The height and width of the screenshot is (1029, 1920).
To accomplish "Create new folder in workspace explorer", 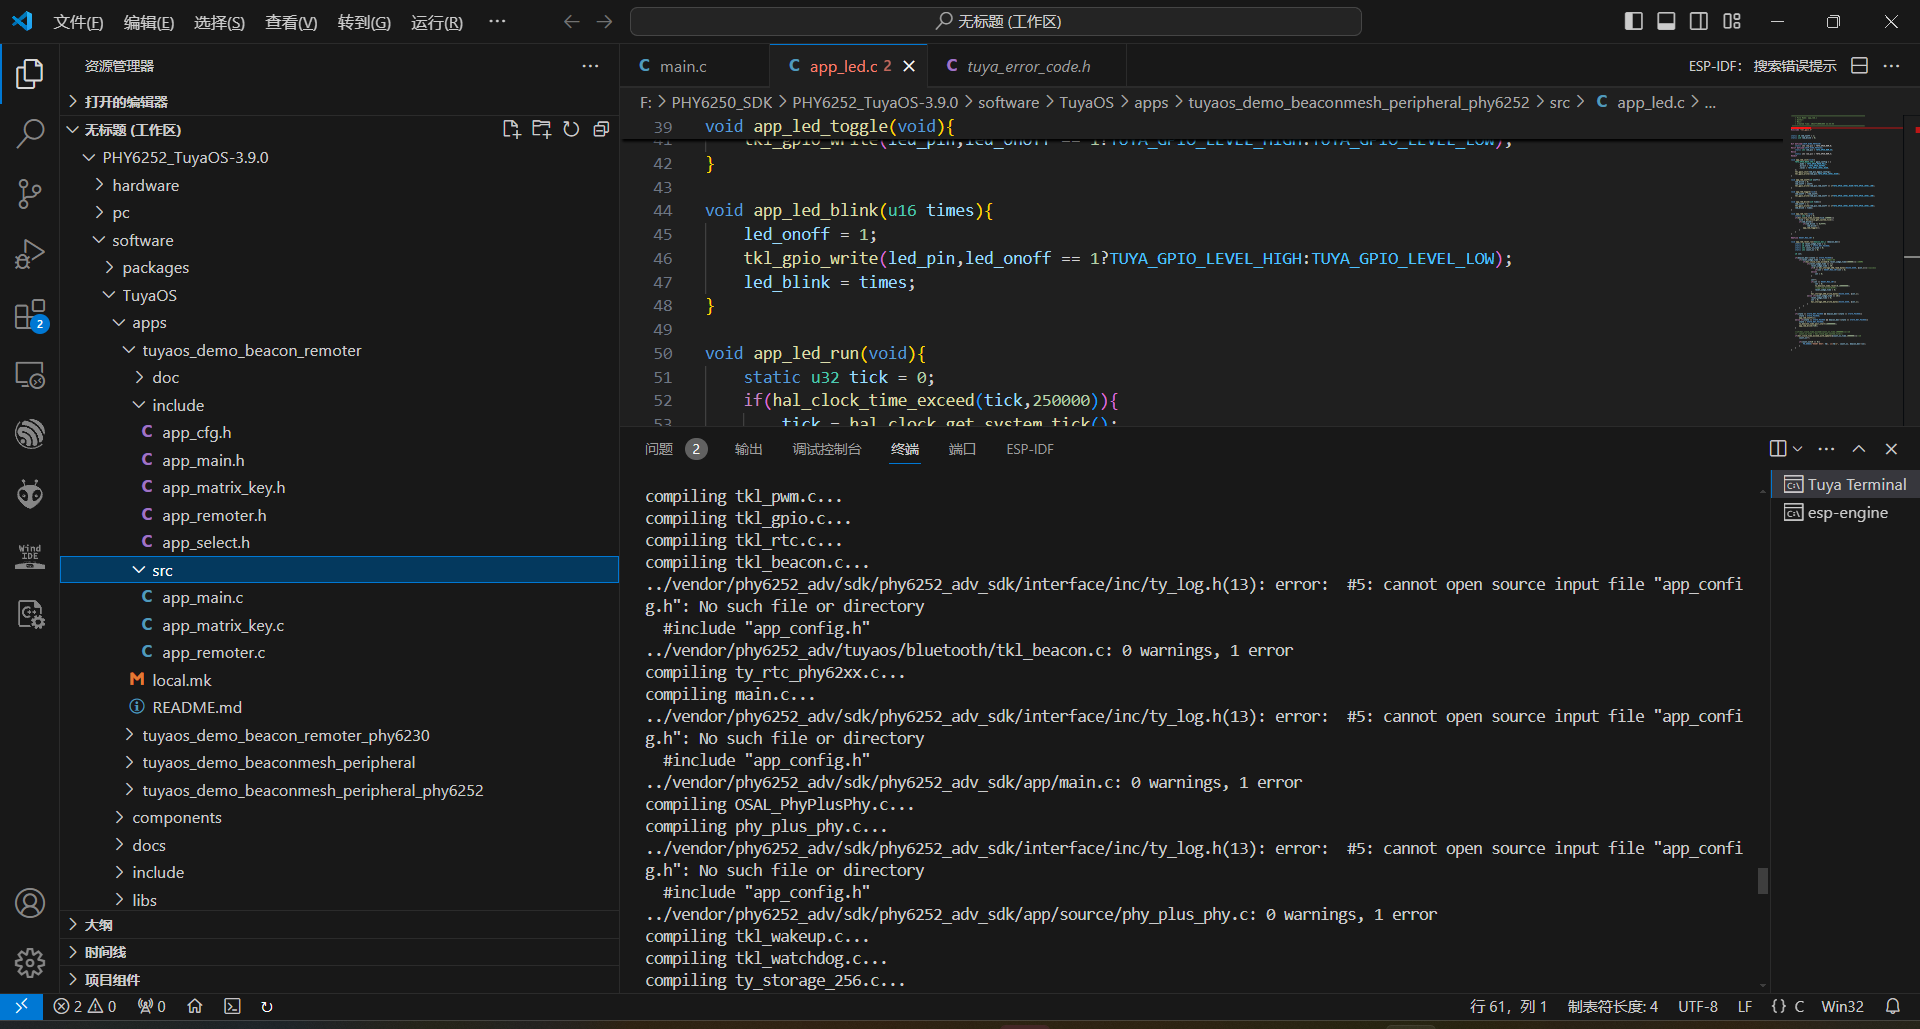I will (x=541, y=129).
